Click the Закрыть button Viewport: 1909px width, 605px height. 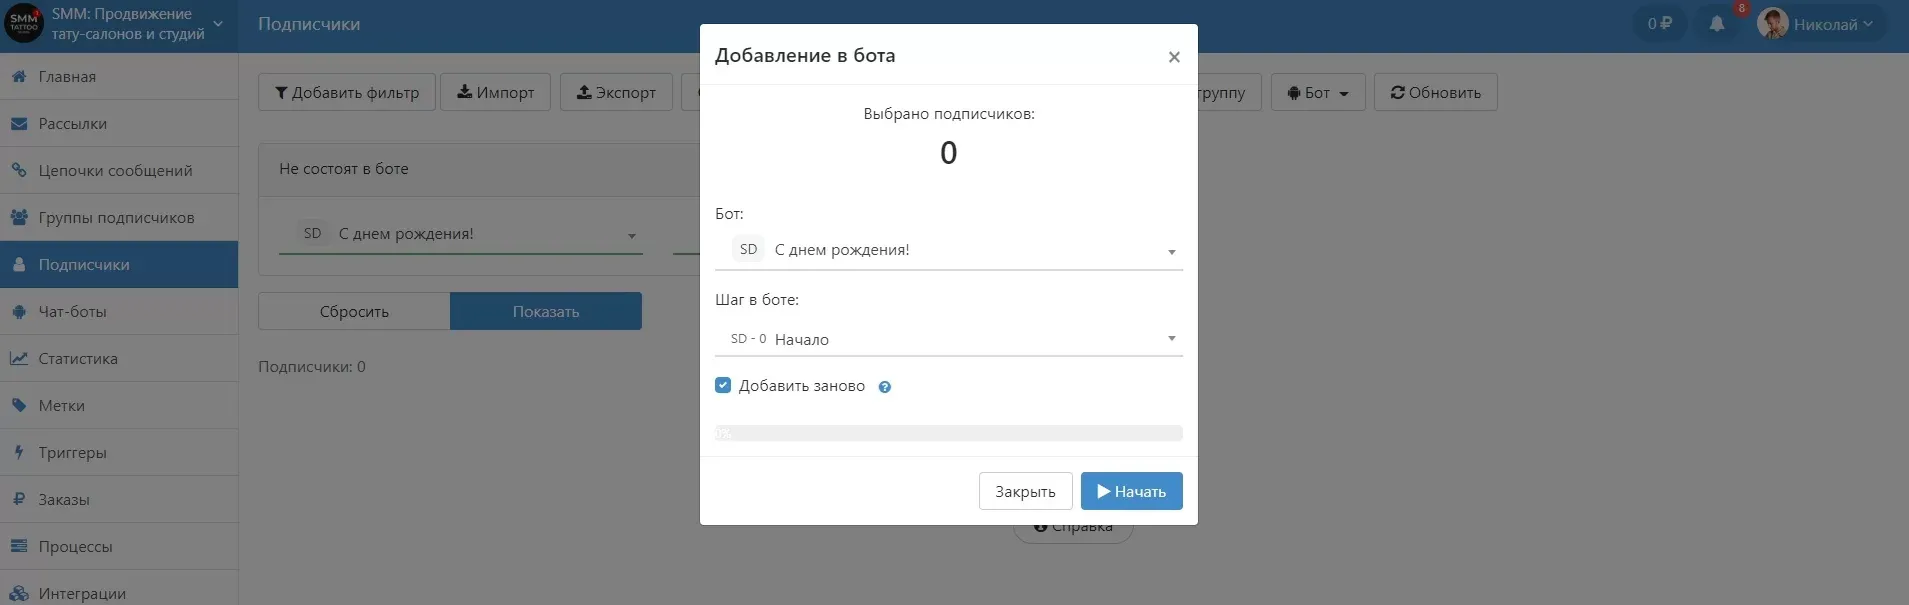click(x=1025, y=491)
